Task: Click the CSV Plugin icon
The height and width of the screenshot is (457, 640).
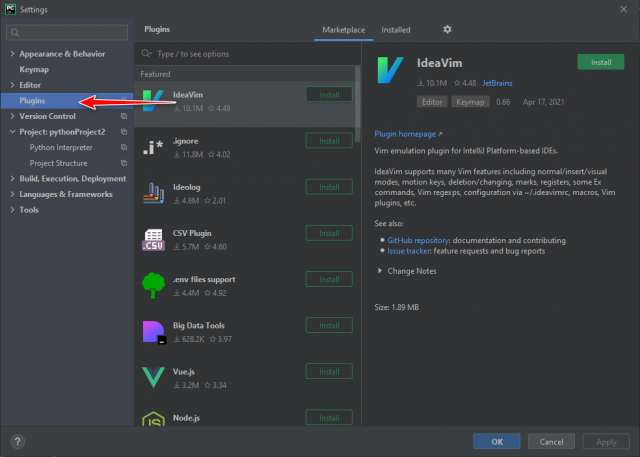Action: pyautogui.click(x=153, y=240)
